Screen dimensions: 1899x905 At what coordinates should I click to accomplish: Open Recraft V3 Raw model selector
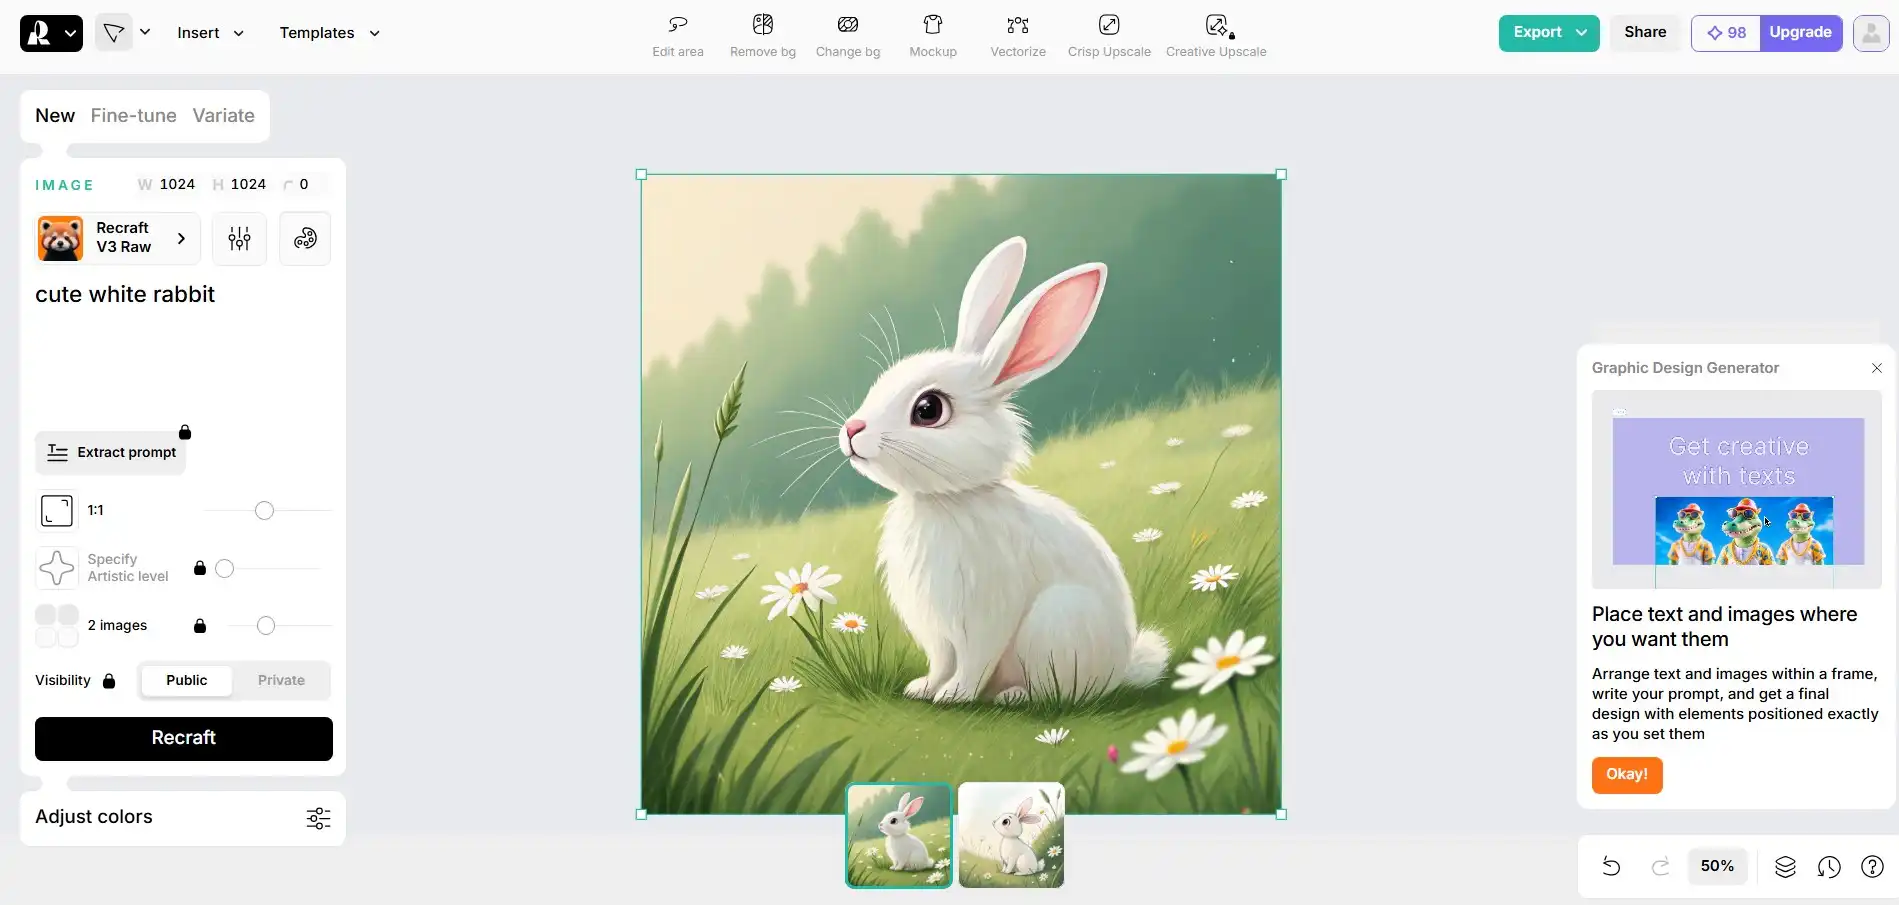pyautogui.click(x=117, y=238)
